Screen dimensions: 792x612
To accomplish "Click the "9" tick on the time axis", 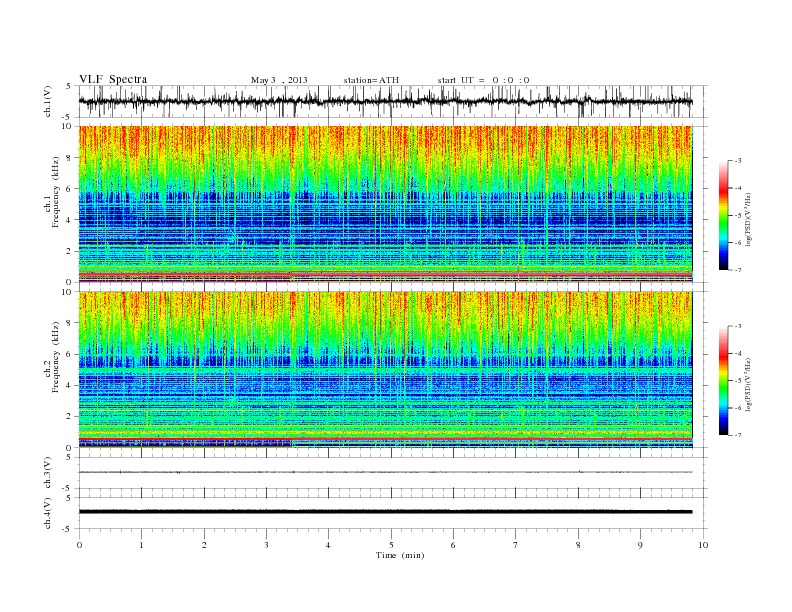I will click(640, 545).
